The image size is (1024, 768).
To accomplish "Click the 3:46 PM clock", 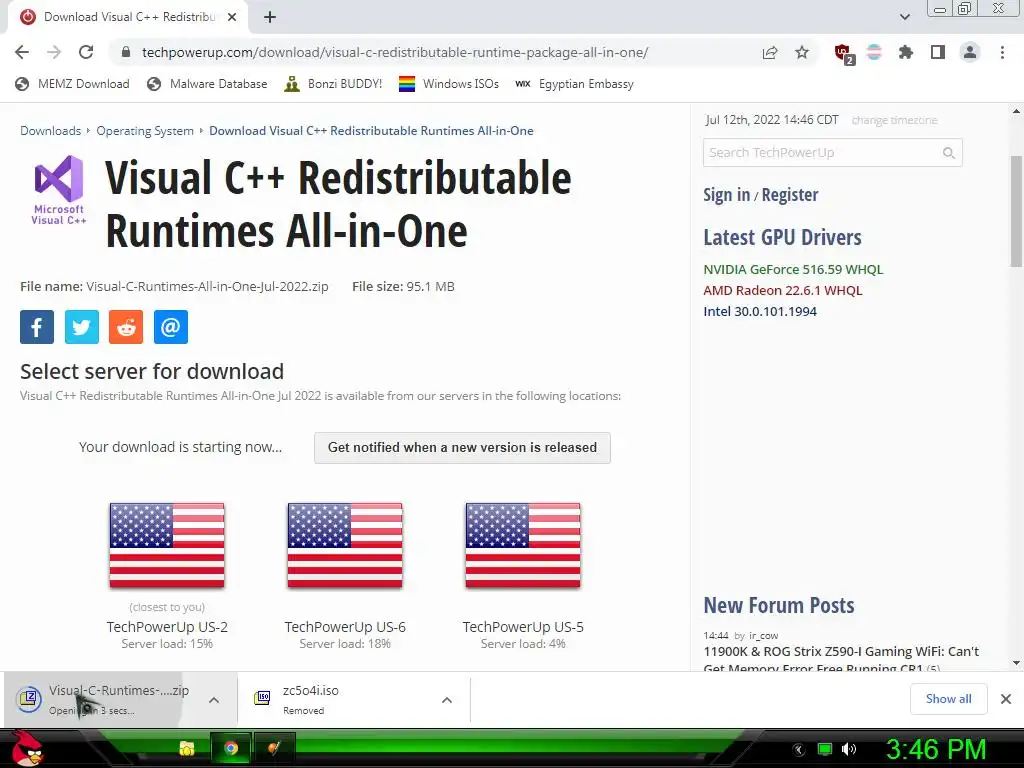I will coord(936,749).
